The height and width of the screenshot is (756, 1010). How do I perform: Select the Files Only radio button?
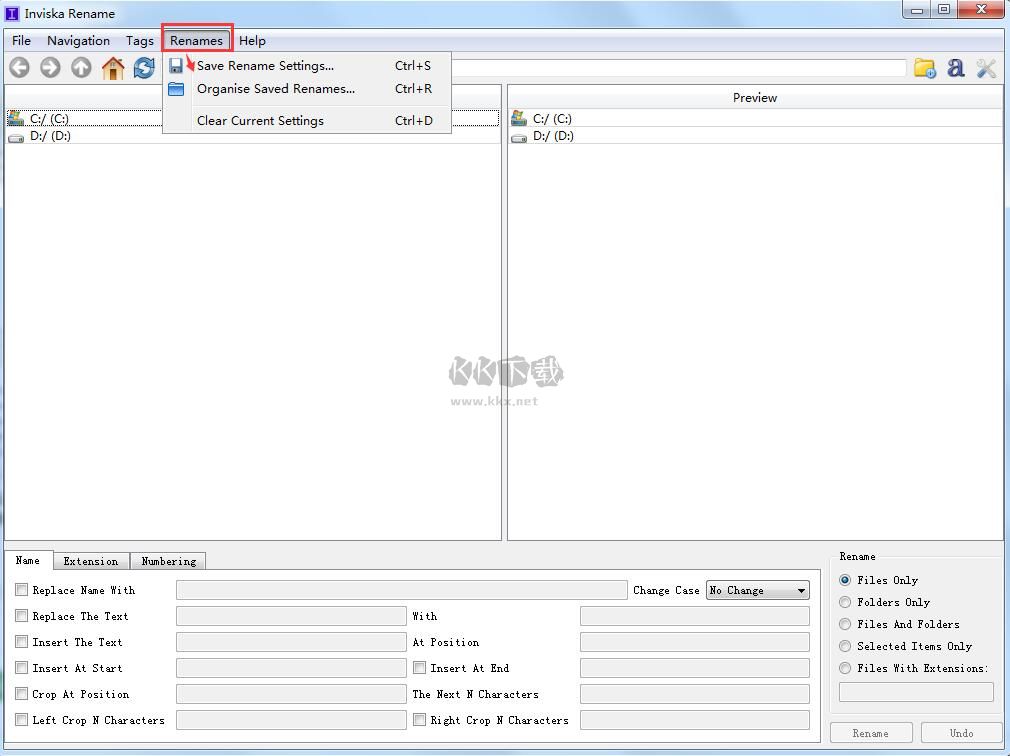pos(845,580)
